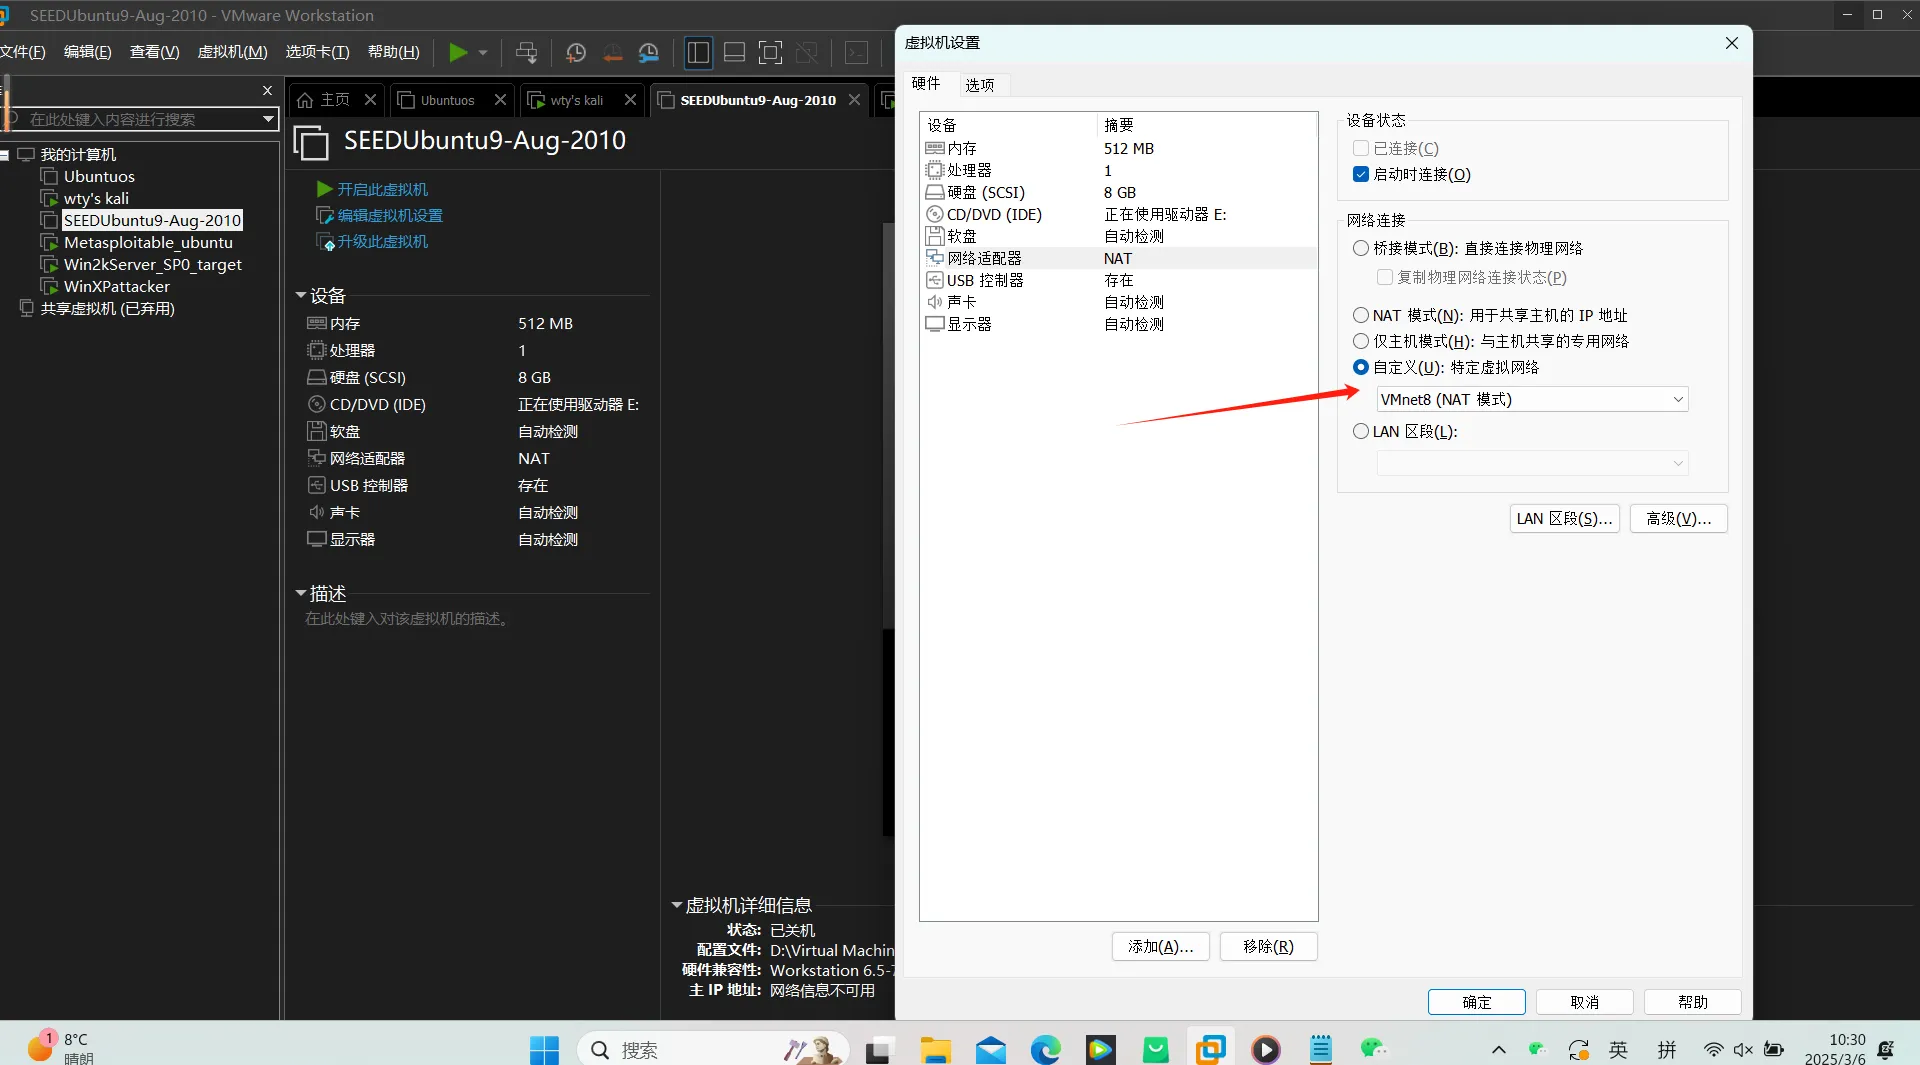The width and height of the screenshot is (1920, 1065).
Task: Select 自定义(U) 特定虚拟网络 radio button
Action: point(1360,367)
